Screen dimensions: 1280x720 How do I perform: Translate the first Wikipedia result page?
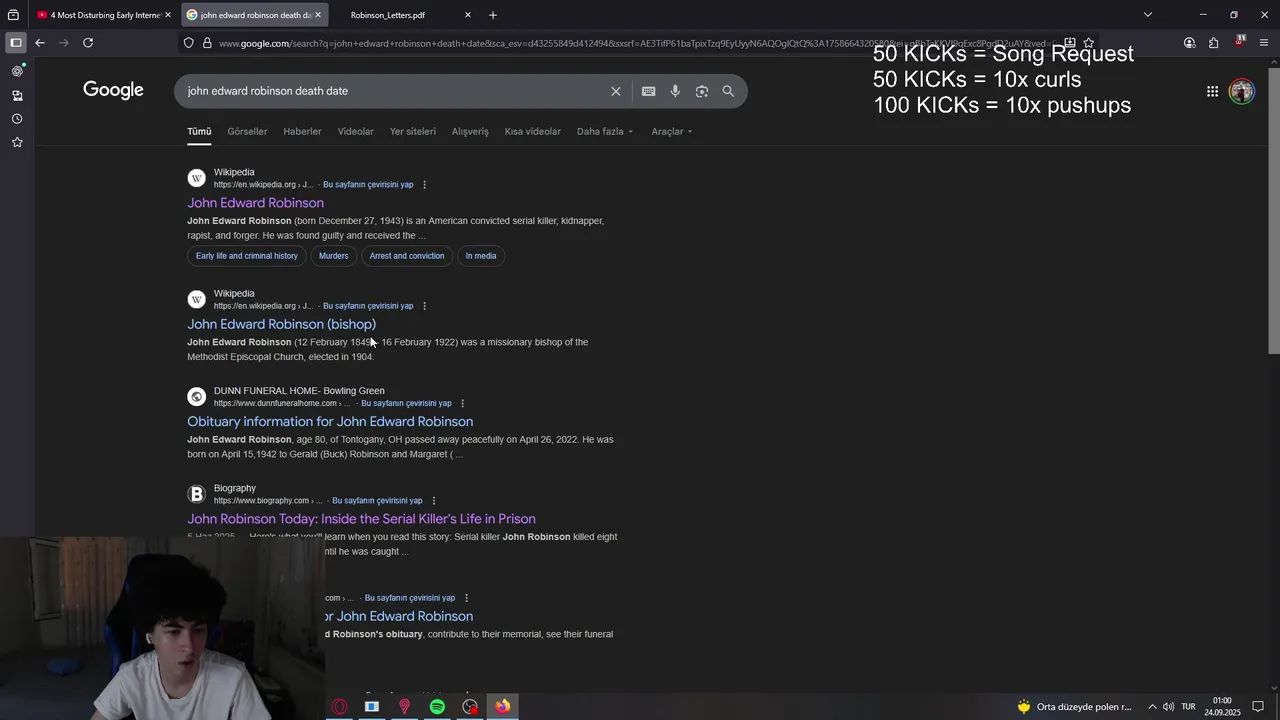point(368,185)
